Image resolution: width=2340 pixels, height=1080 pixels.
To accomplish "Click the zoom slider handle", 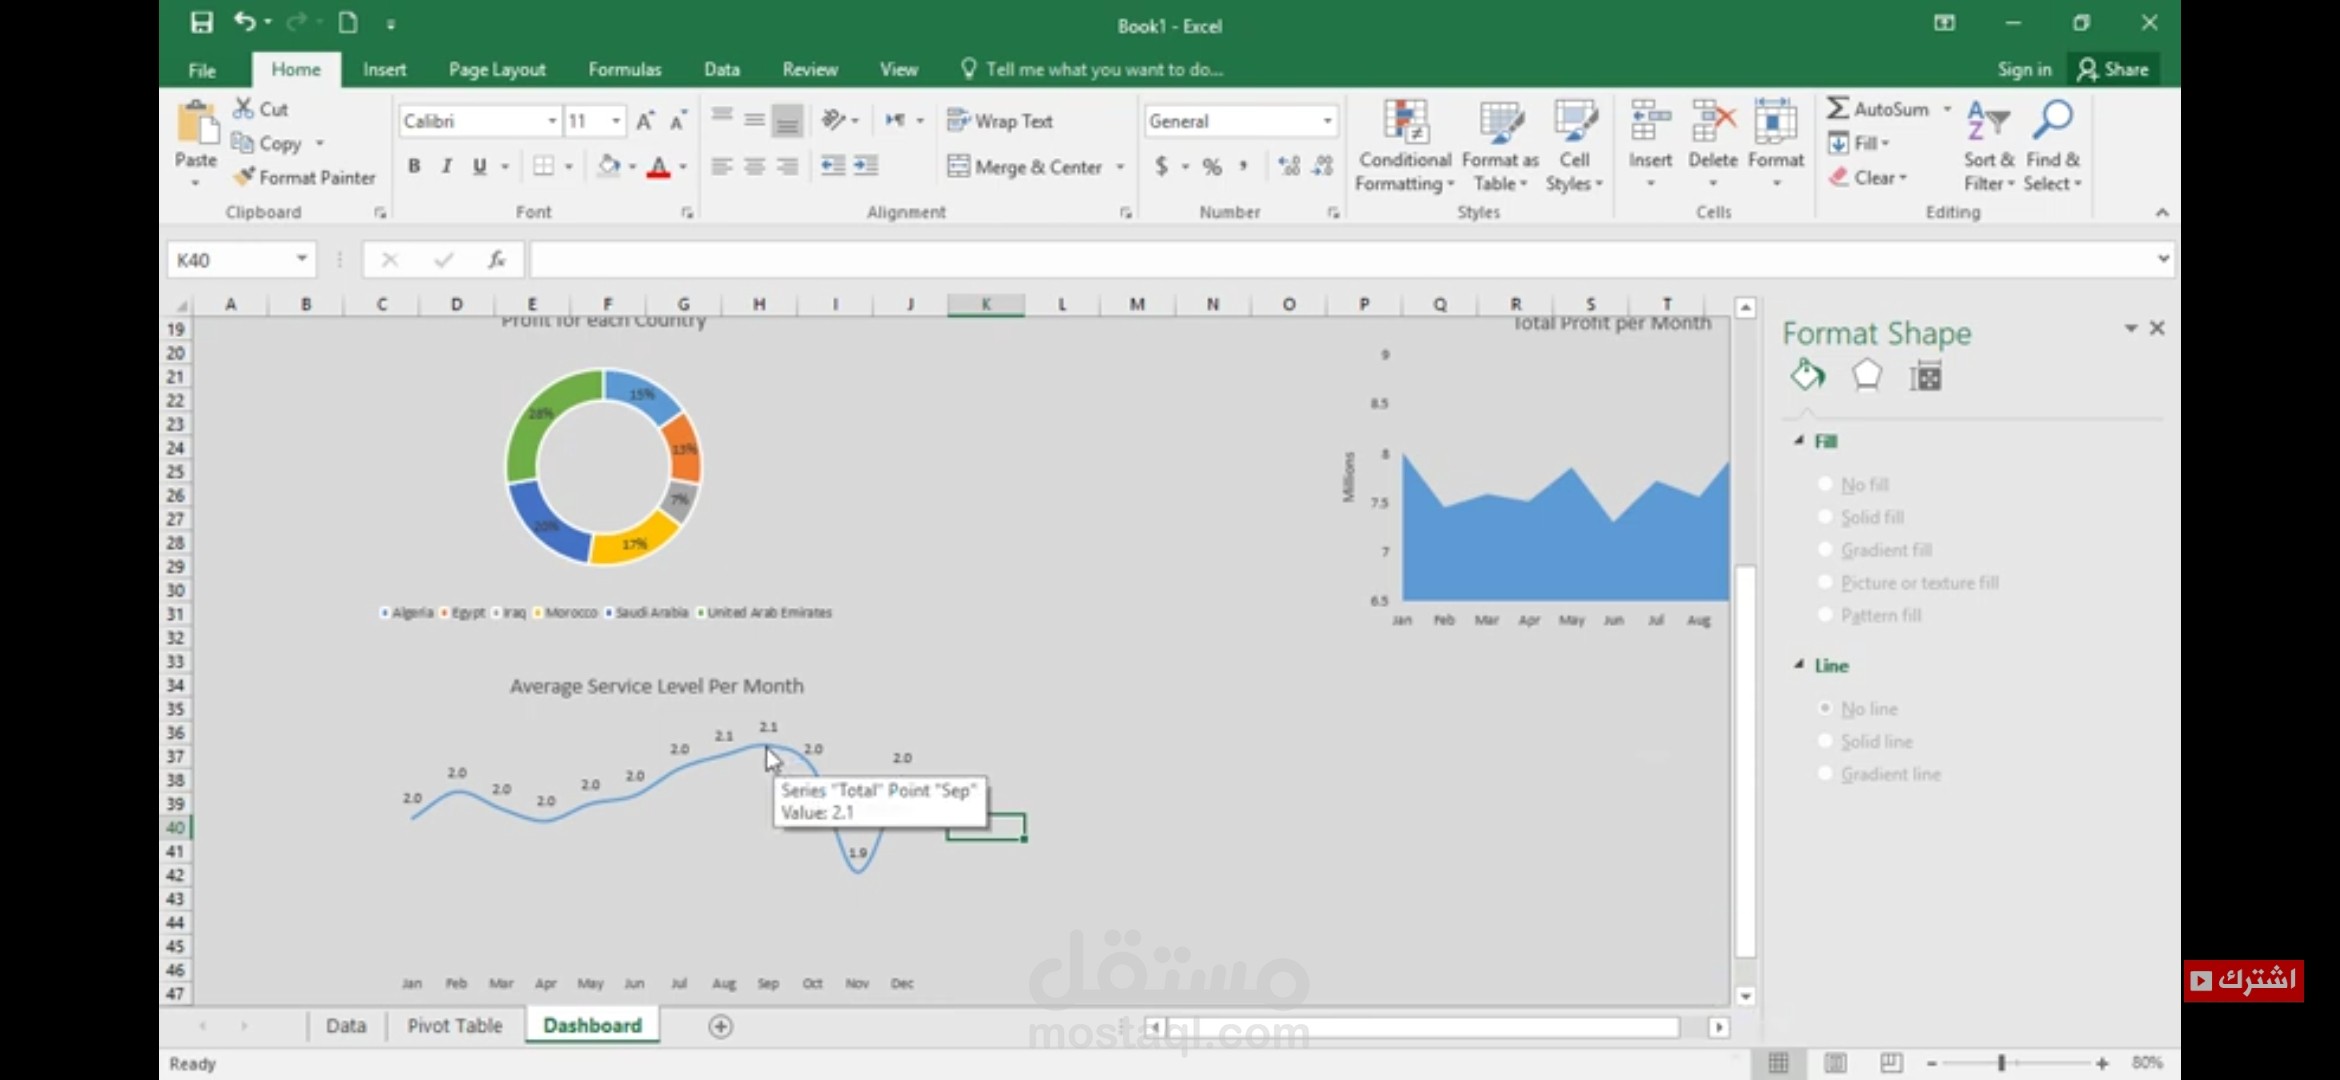I will (x=2001, y=1063).
